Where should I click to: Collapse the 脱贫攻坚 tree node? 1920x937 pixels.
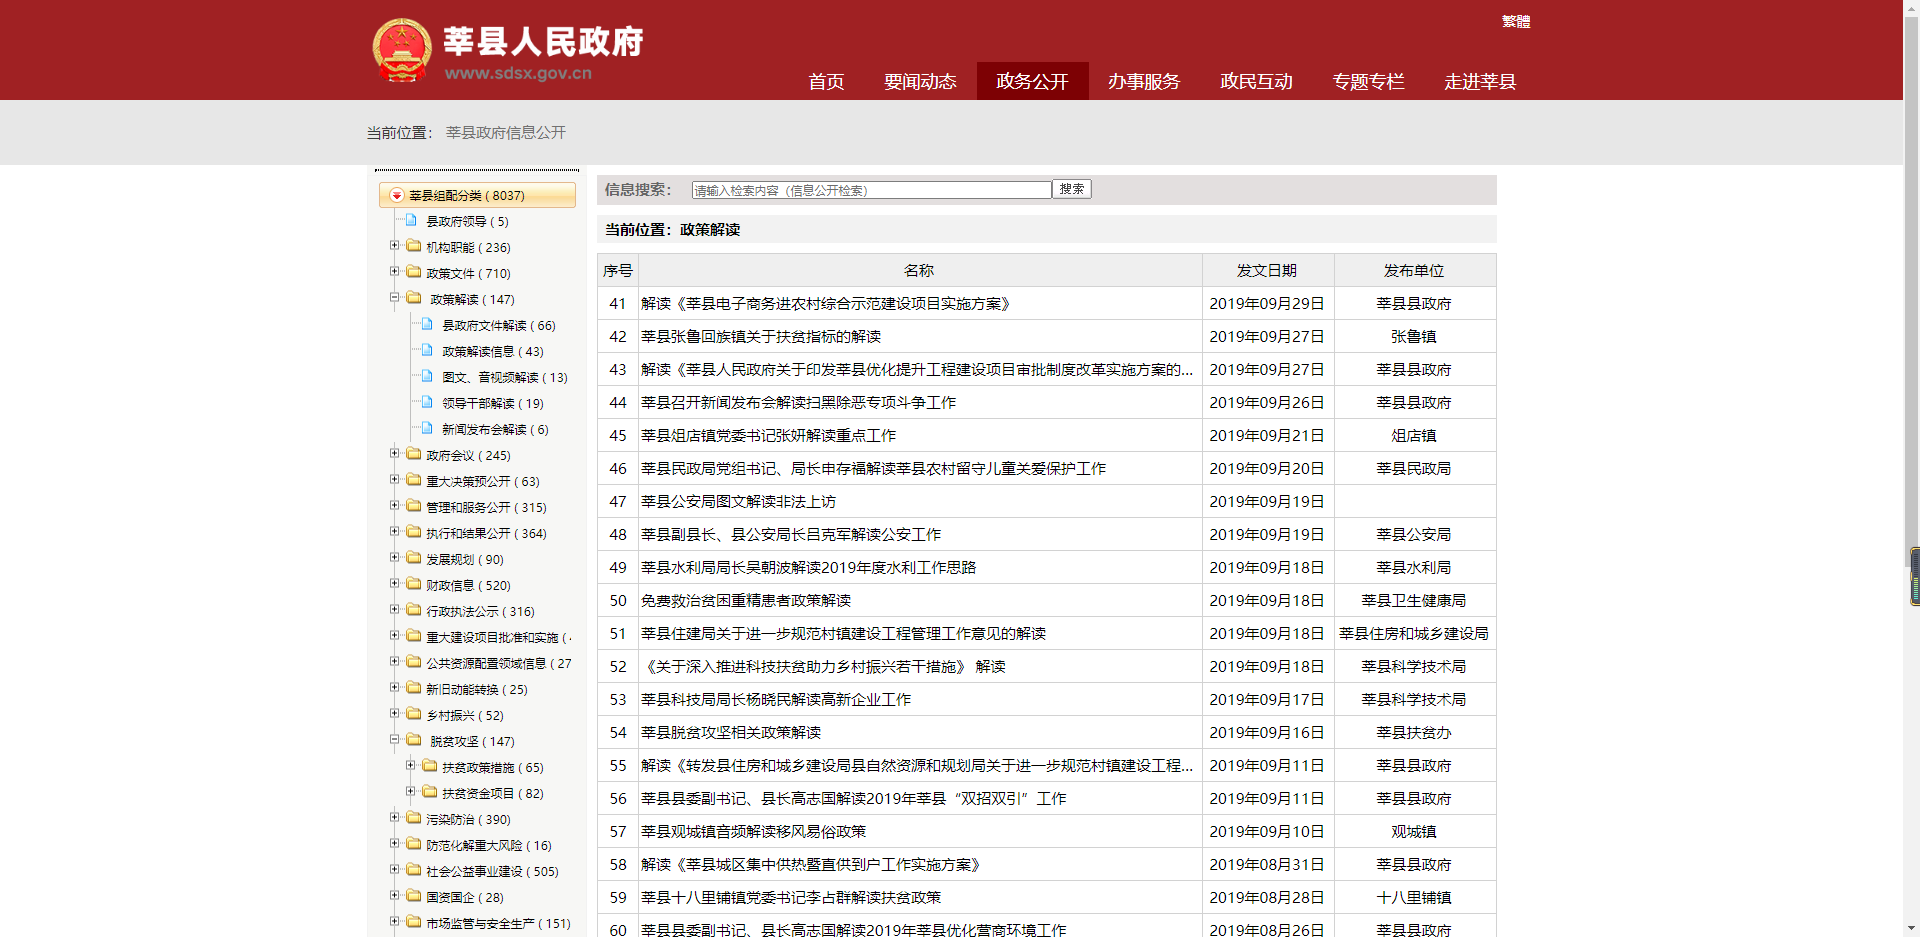[x=394, y=739]
